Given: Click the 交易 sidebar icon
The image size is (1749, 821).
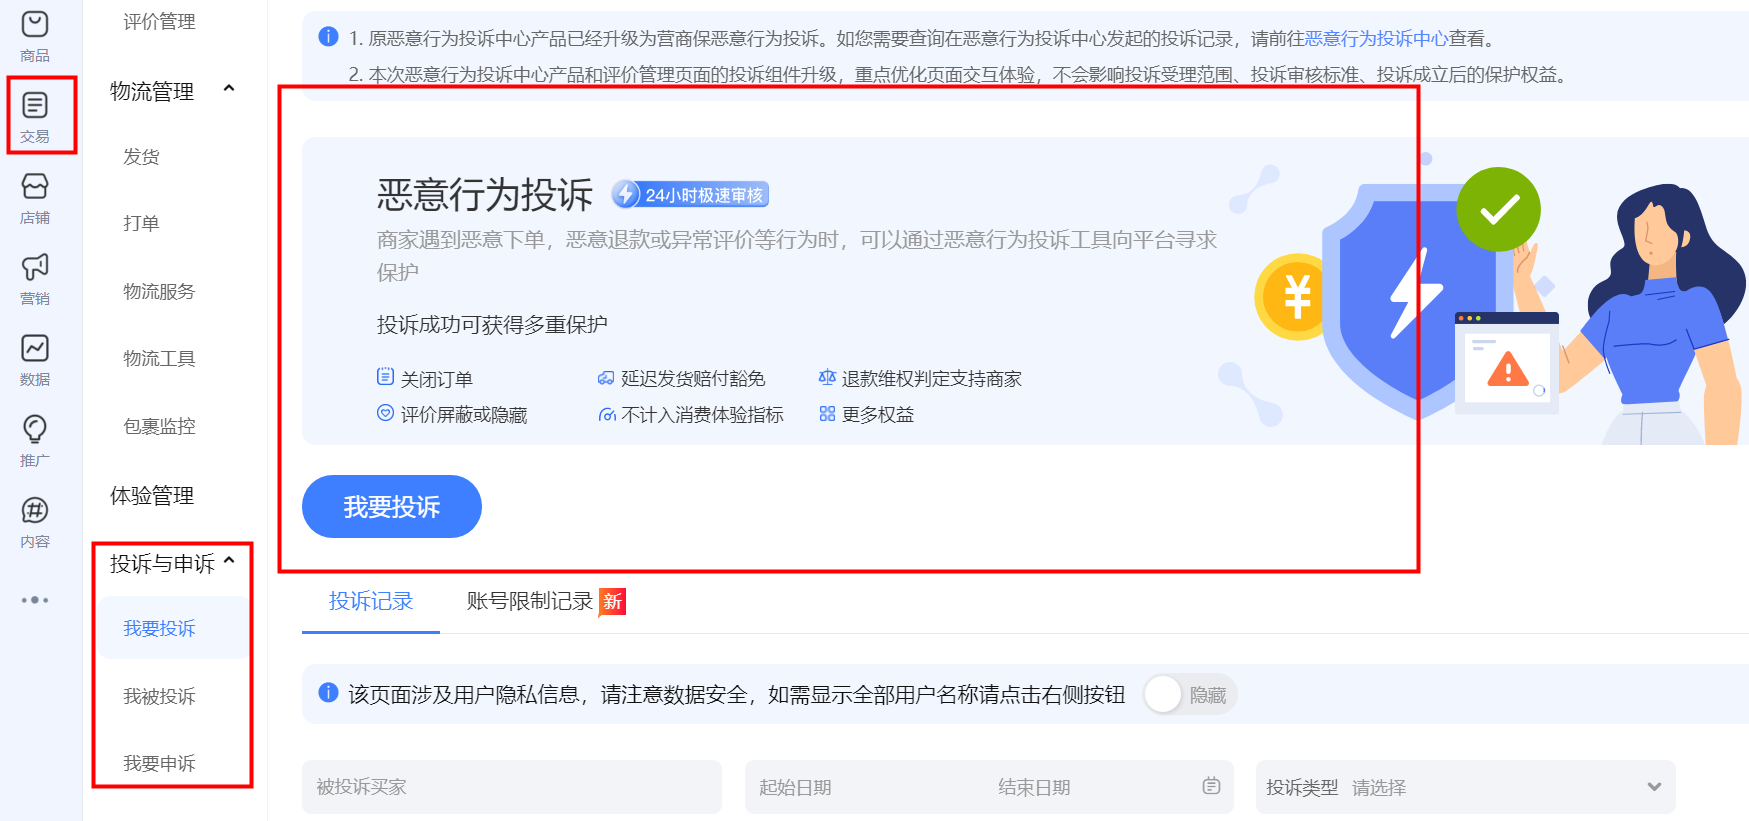Looking at the screenshot, I should coord(35,115).
